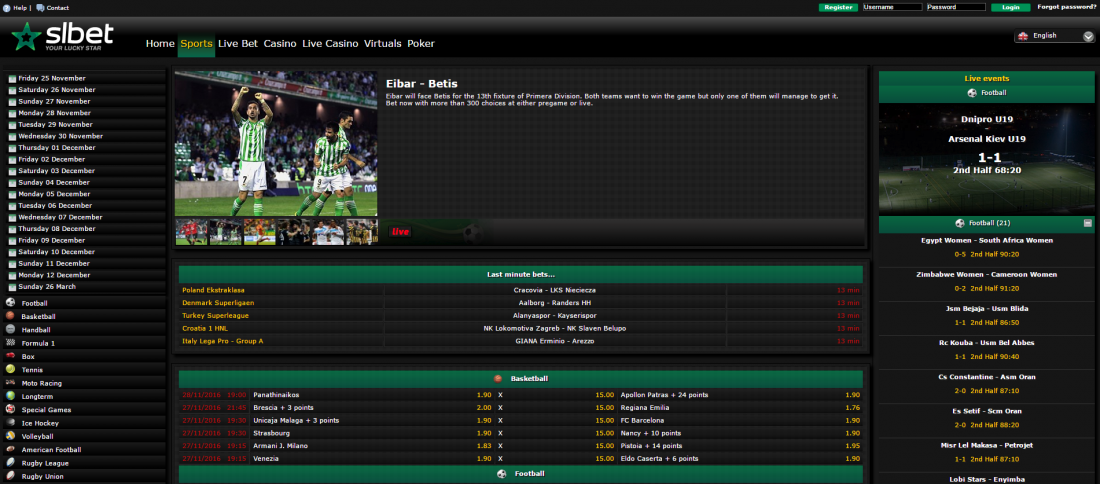Open the Ice Hockey icon
The height and width of the screenshot is (484, 1100).
pos(11,423)
